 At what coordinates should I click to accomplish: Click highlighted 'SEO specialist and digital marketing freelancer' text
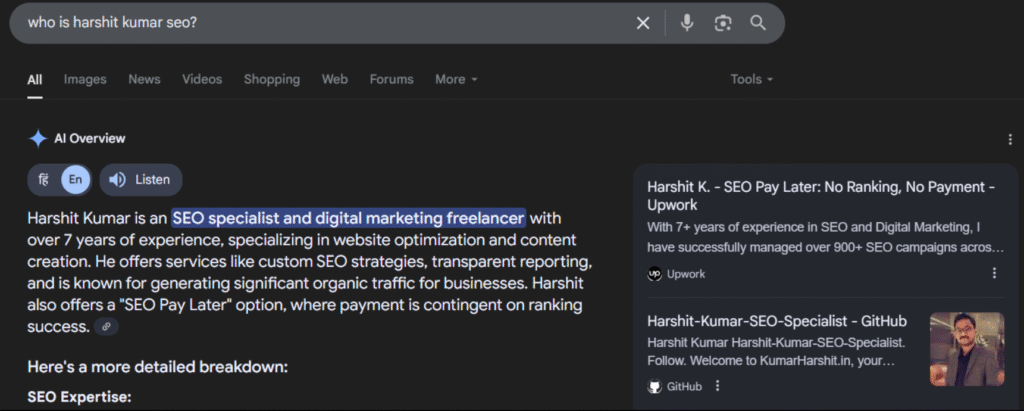(x=349, y=218)
